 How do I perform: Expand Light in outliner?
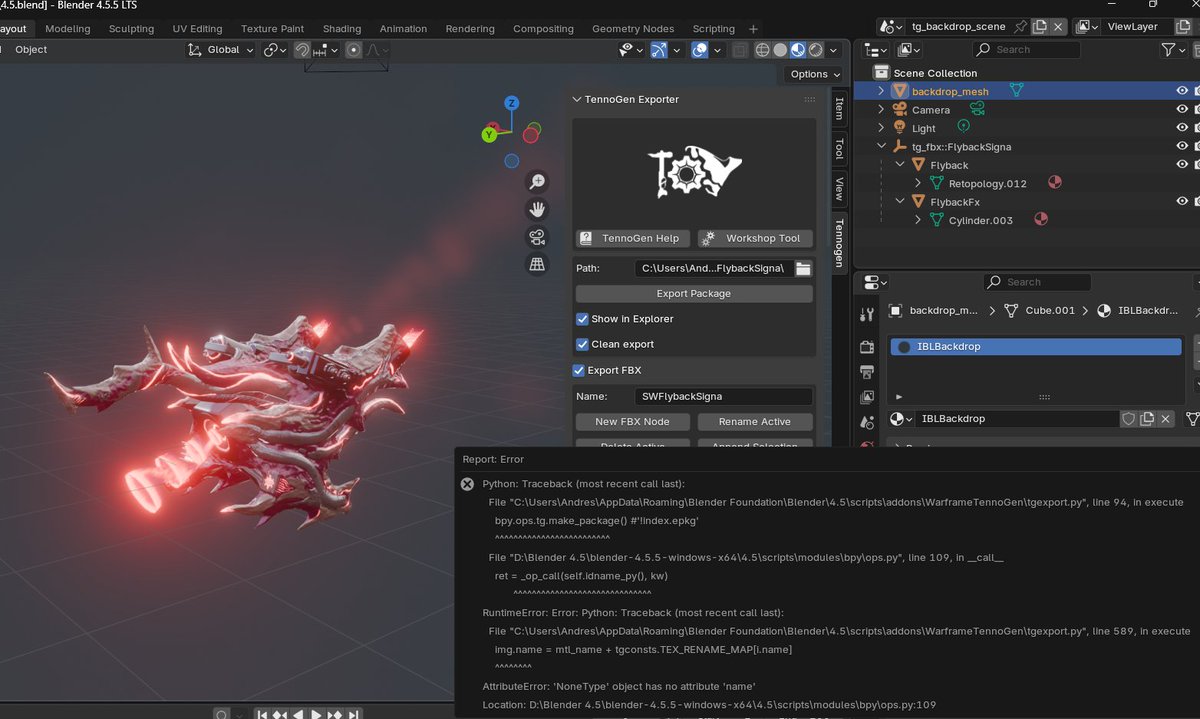pos(881,128)
